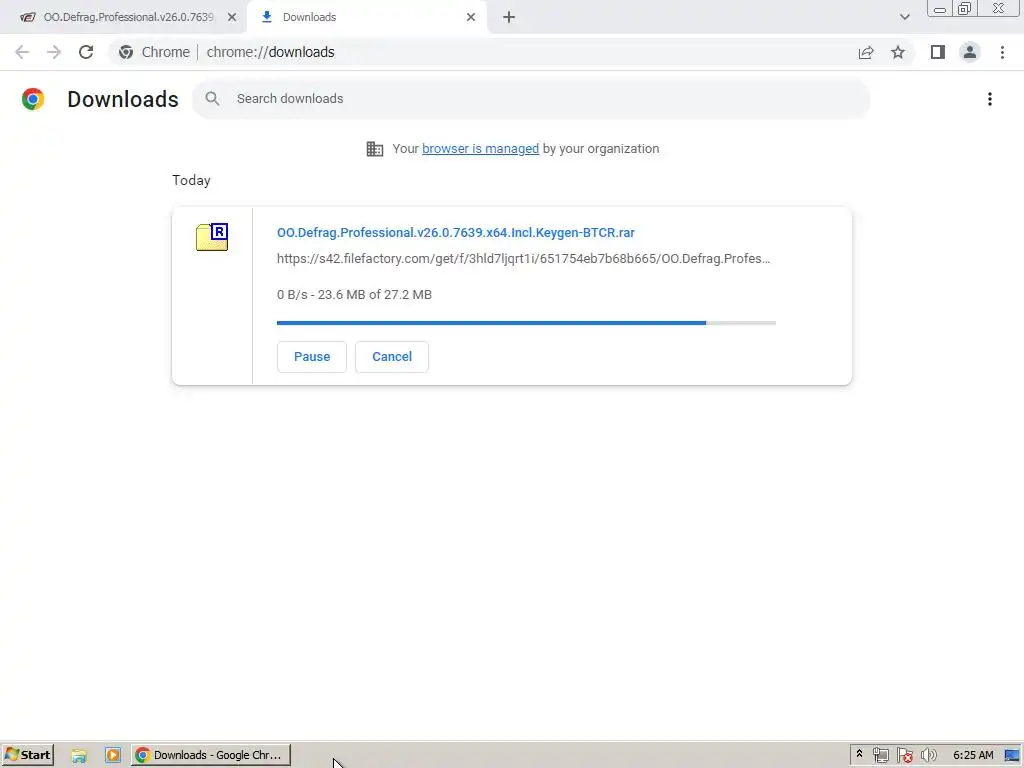Click the Downloads - Google Chrome taskbar button

click(210, 755)
